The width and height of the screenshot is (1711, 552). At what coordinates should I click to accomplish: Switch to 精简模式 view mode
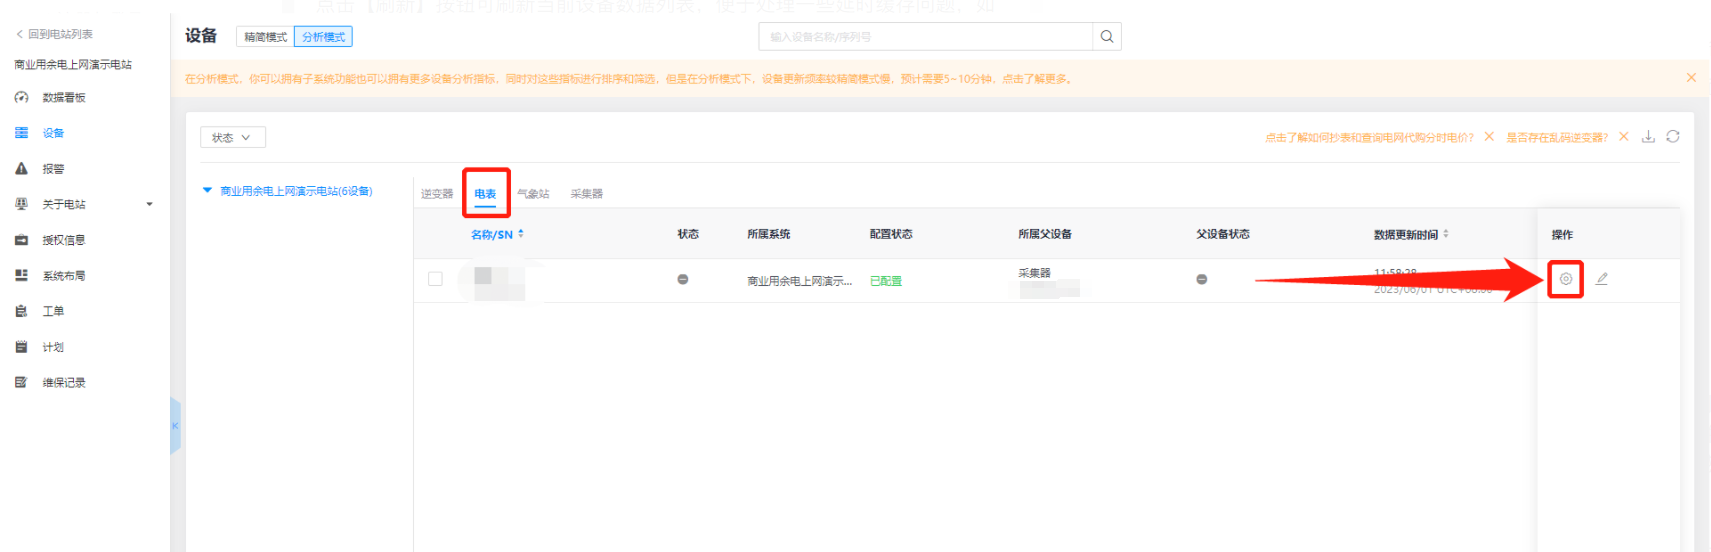tap(265, 37)
